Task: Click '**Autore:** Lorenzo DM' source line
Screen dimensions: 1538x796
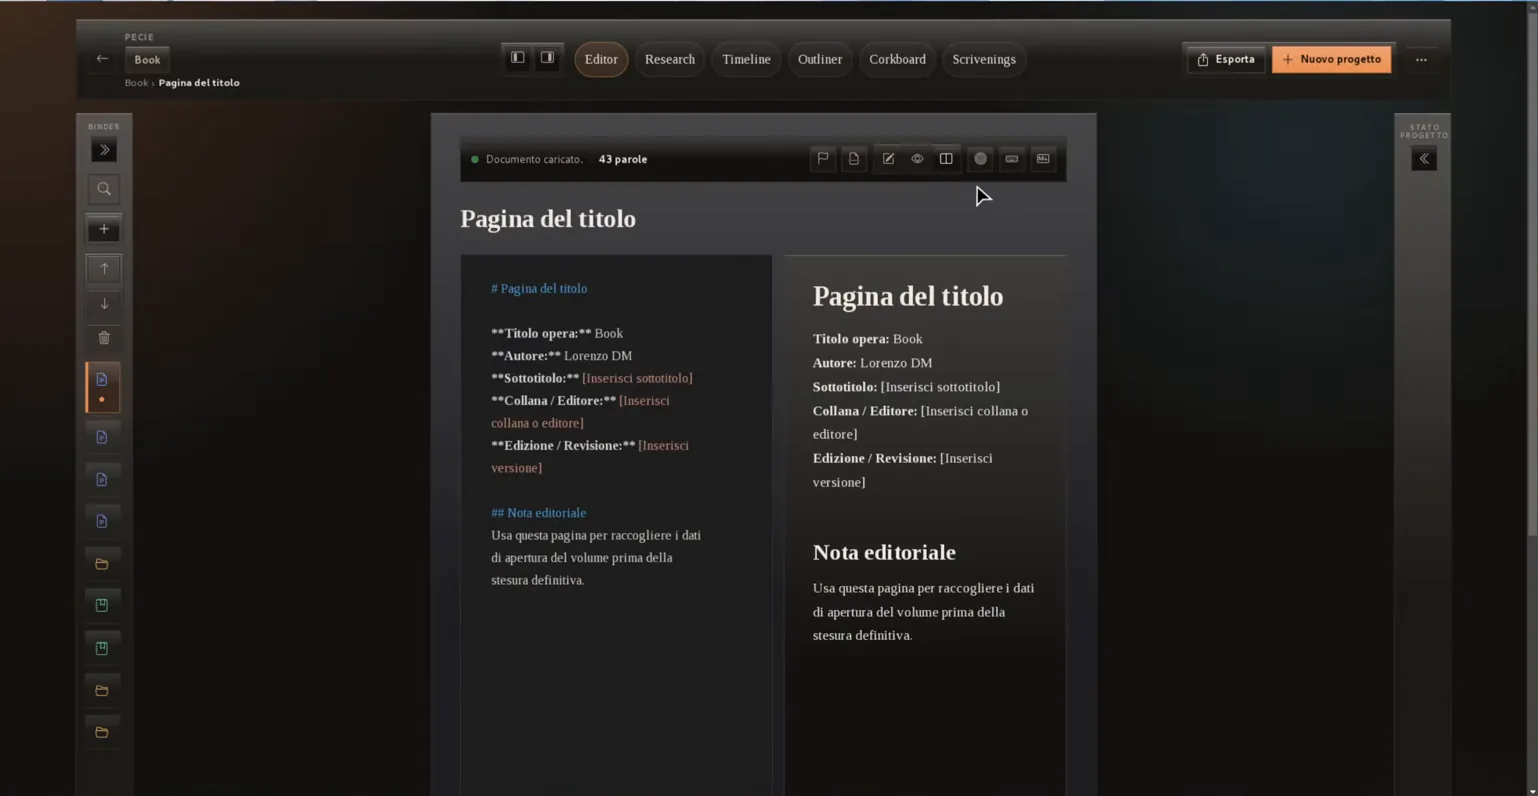Action: tap(561, 356)
